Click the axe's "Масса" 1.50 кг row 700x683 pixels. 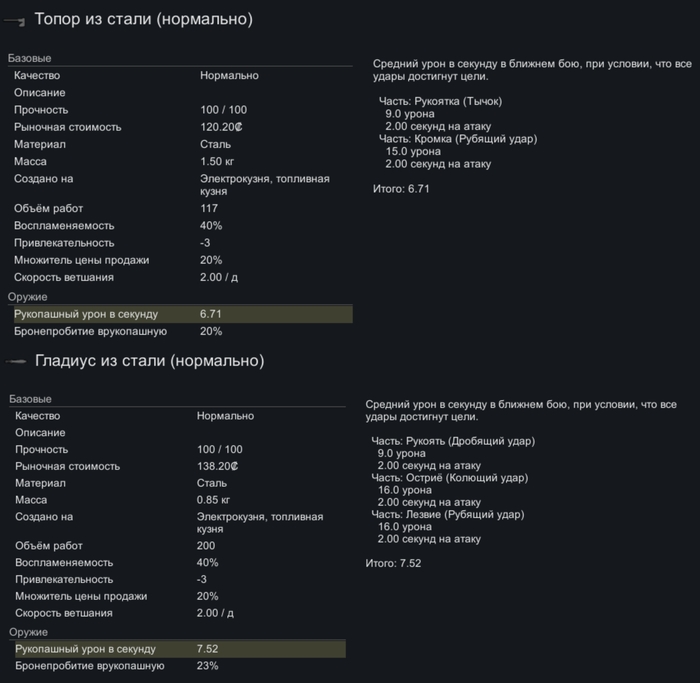(178, 162)
